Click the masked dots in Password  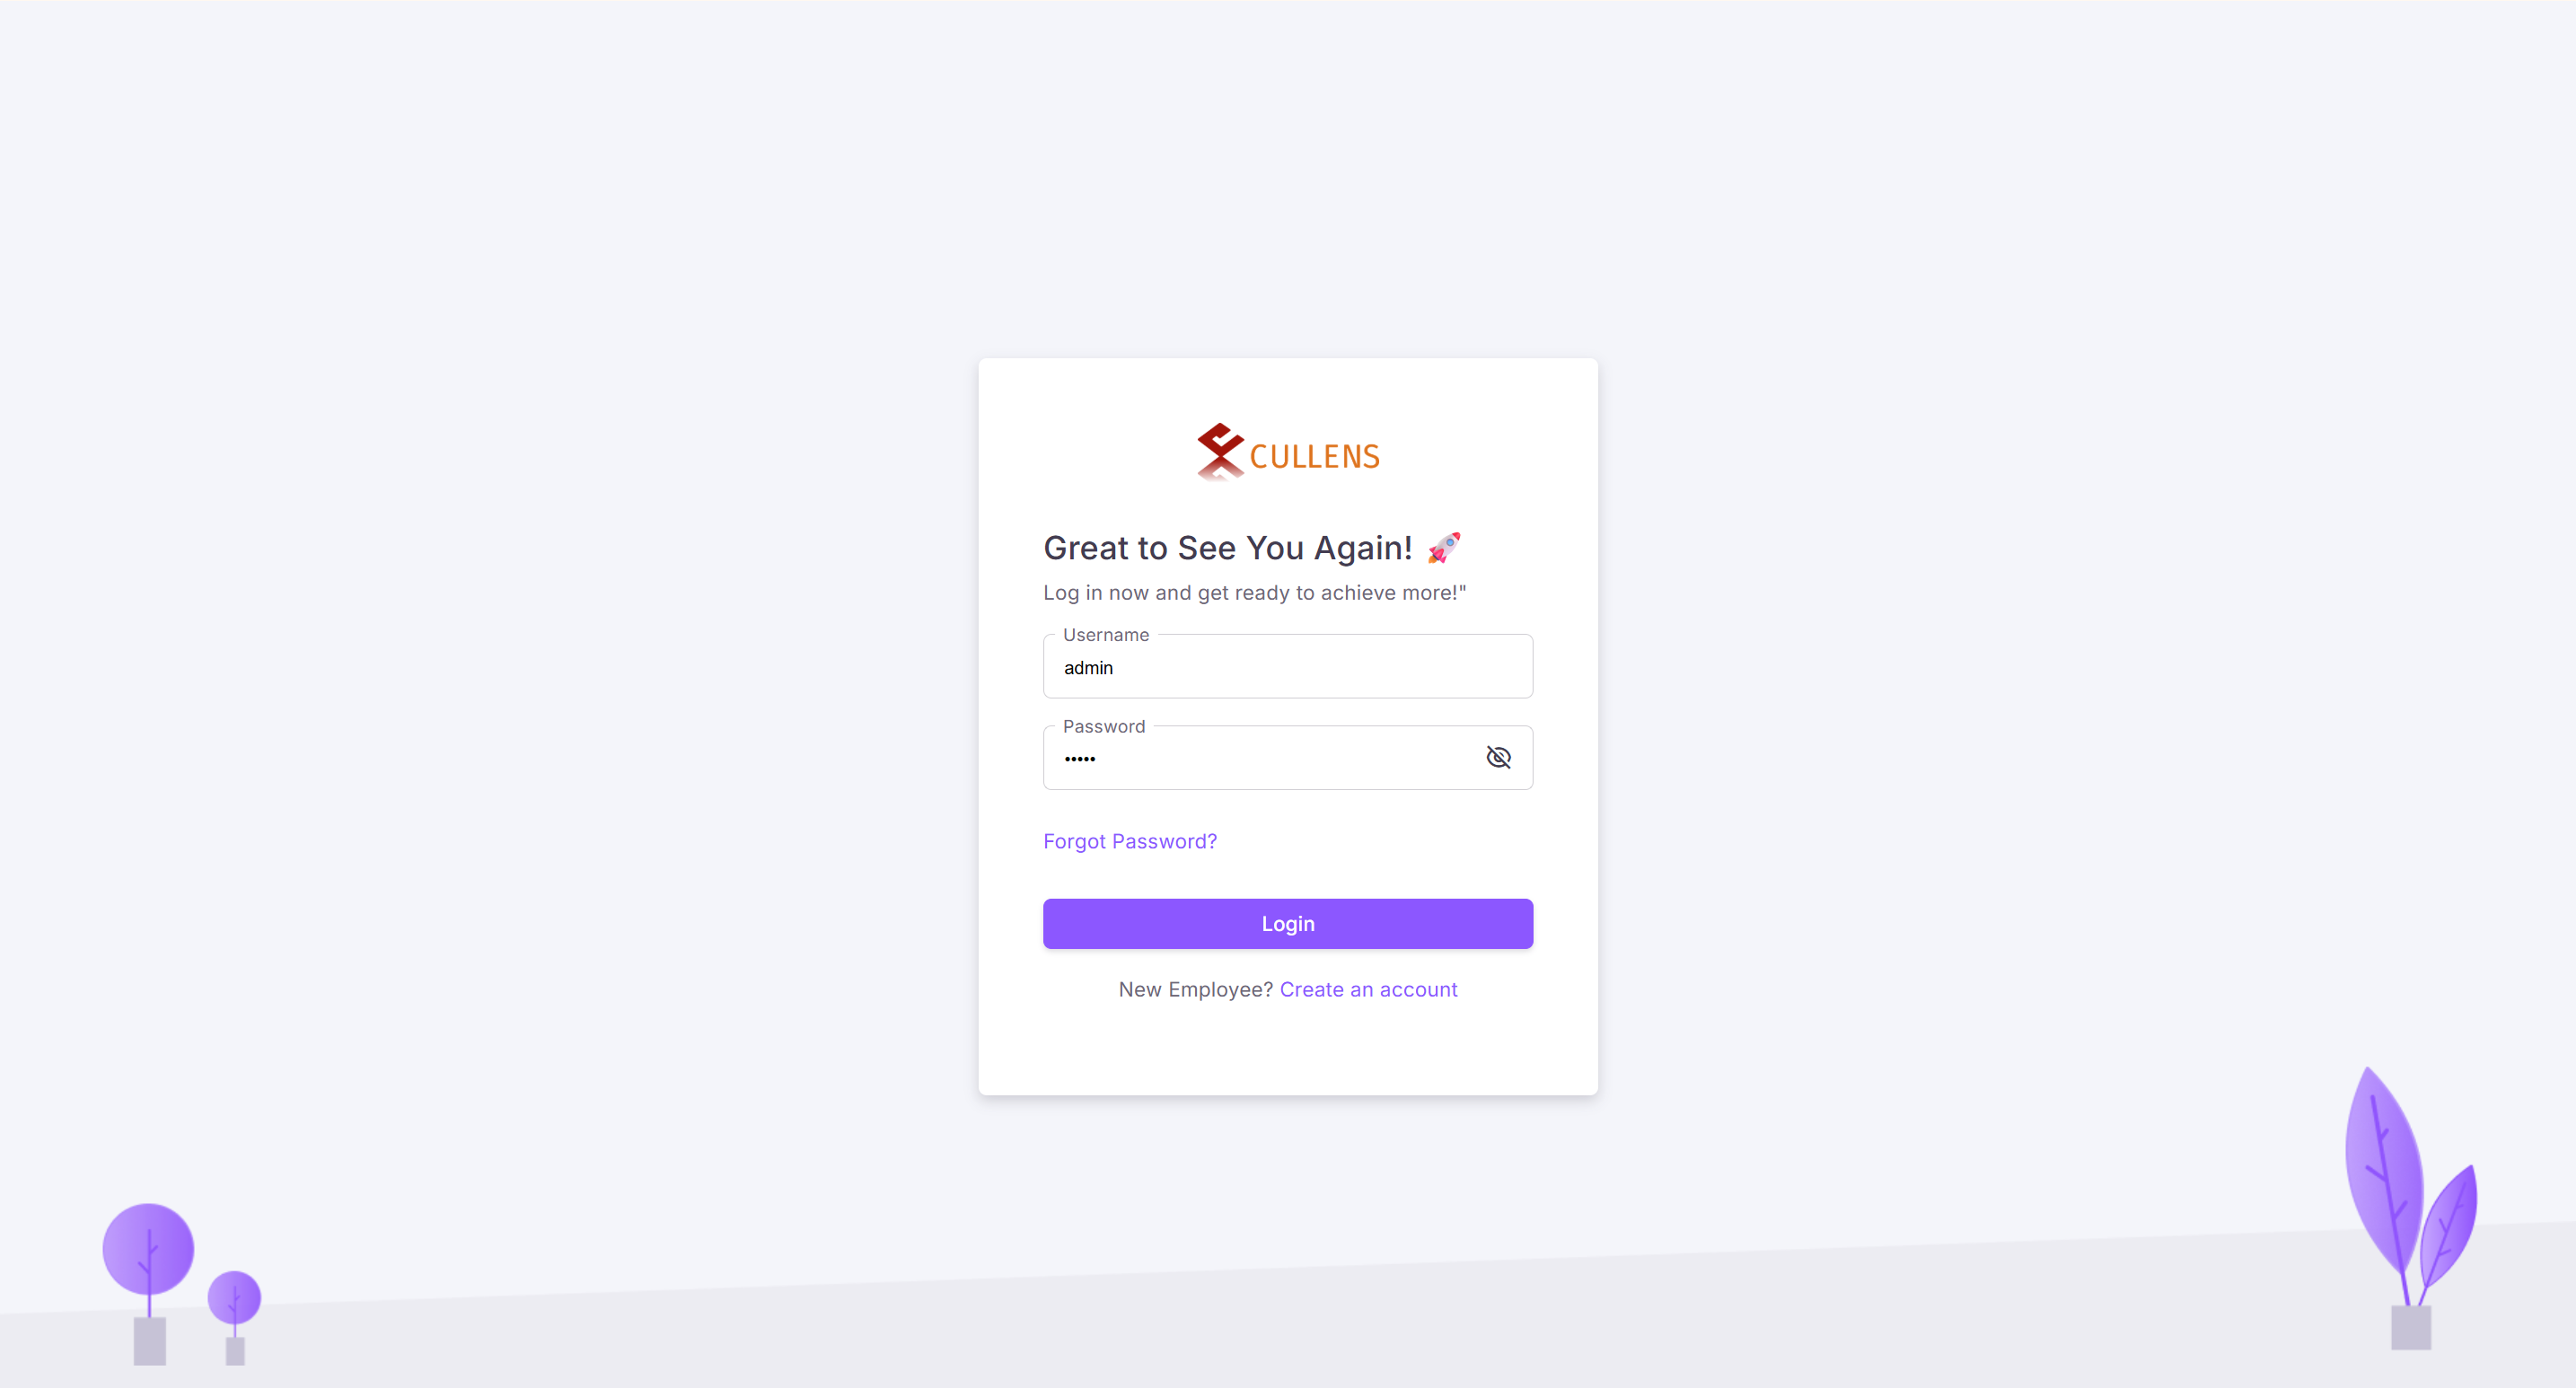click(1080, 759)
